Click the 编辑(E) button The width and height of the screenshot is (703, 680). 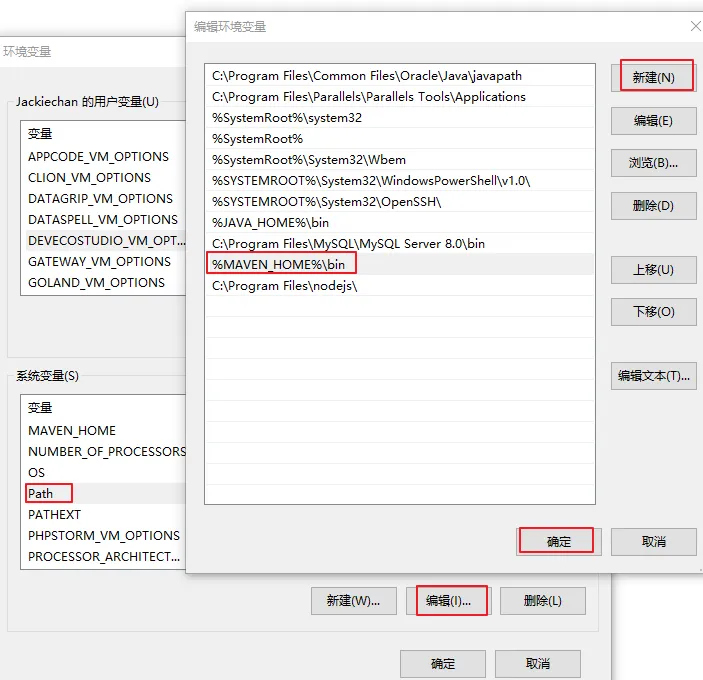point(653,120)
